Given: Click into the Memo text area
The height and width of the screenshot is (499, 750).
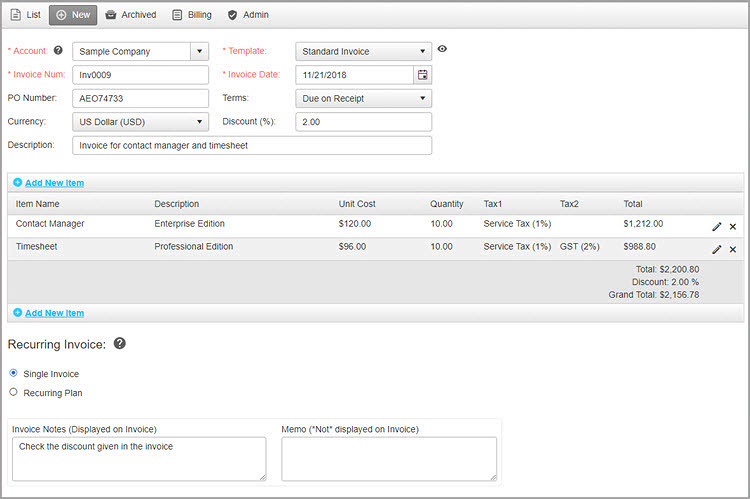Looking at the screenshot, I should click(388, 459).
